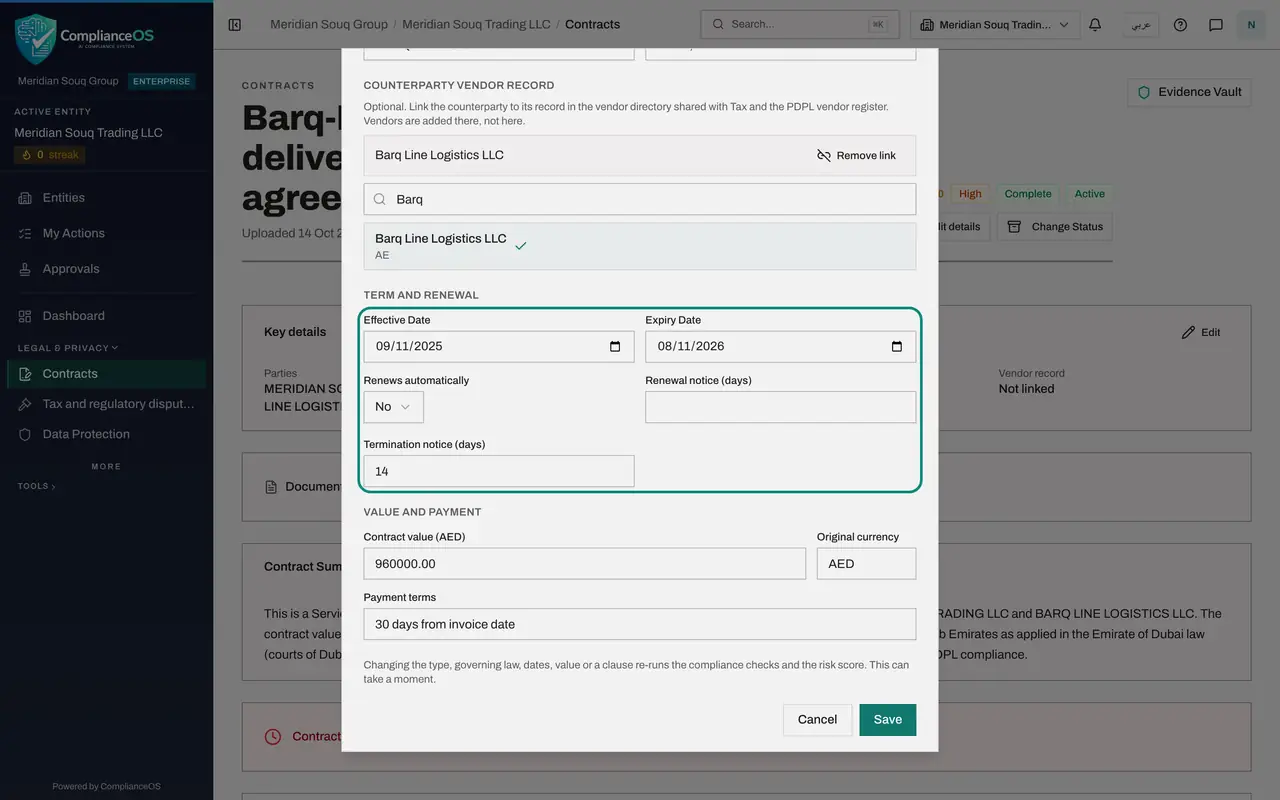
Task: Open the notifications bell
Action: coord(1095,25)
